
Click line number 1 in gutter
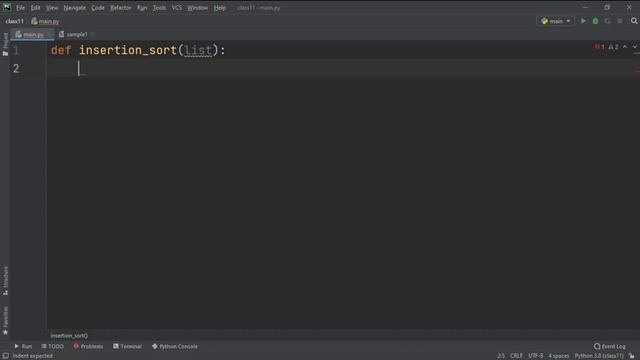pyautogui.click(x=16, y=50)
